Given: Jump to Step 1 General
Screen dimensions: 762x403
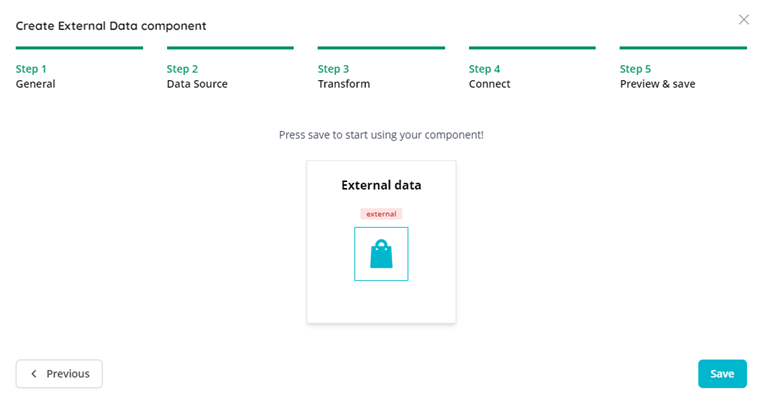Looking at the screenshot, I should [35, 76].
